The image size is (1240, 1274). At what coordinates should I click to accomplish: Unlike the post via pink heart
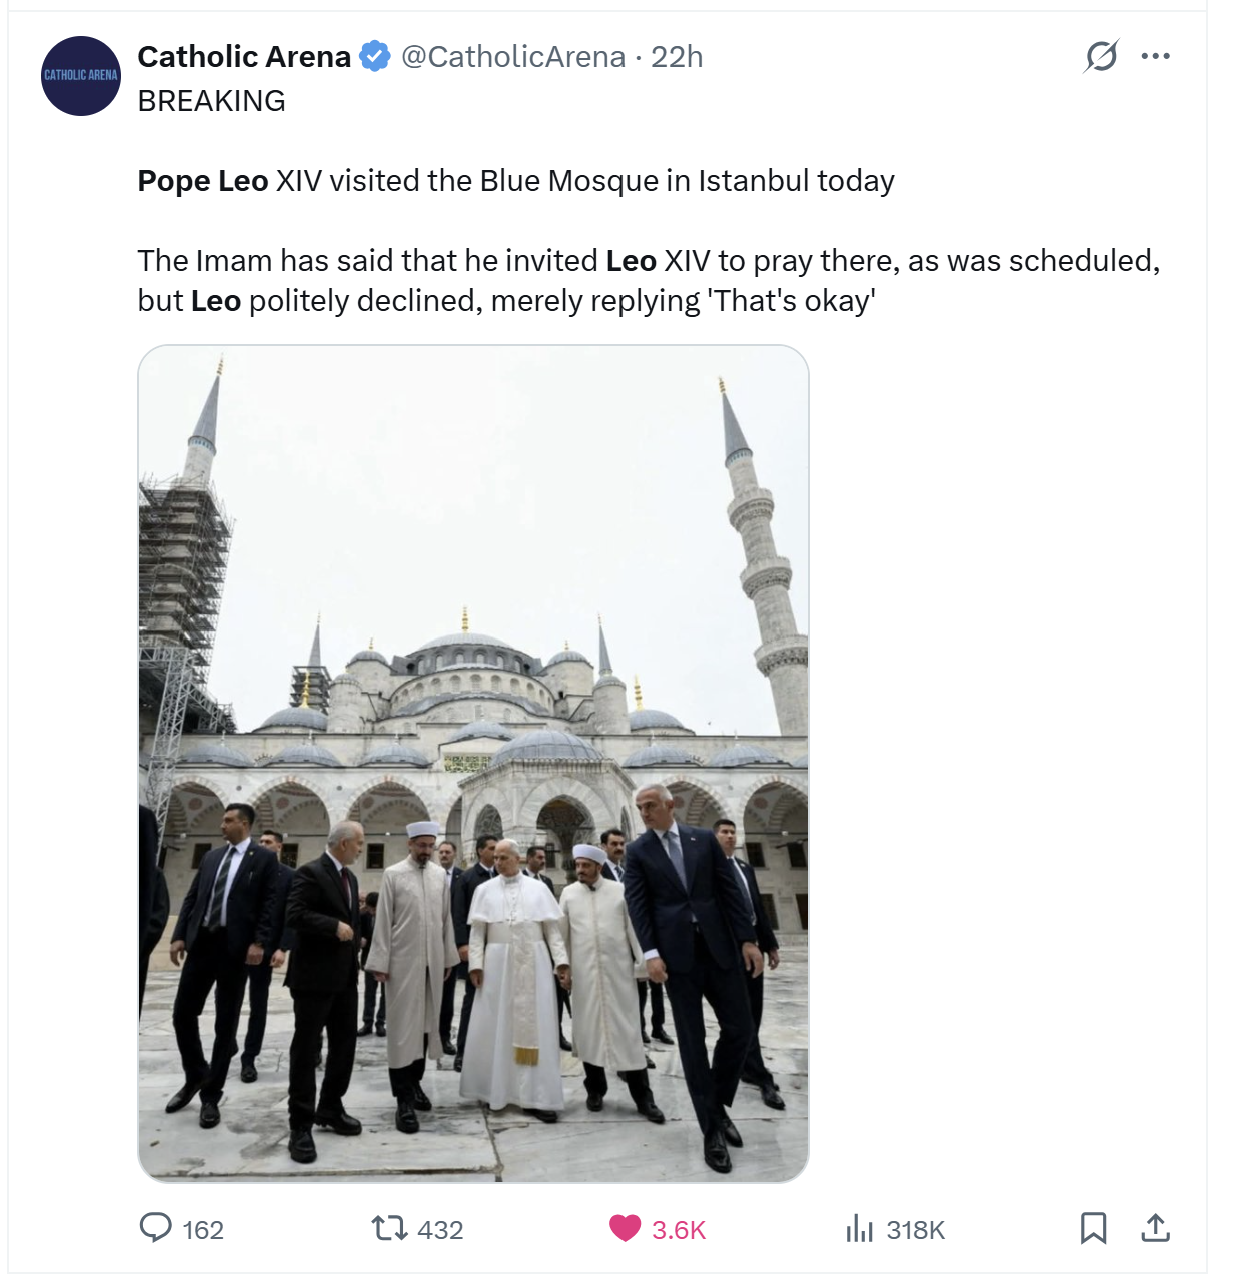tap(625, 1228)
